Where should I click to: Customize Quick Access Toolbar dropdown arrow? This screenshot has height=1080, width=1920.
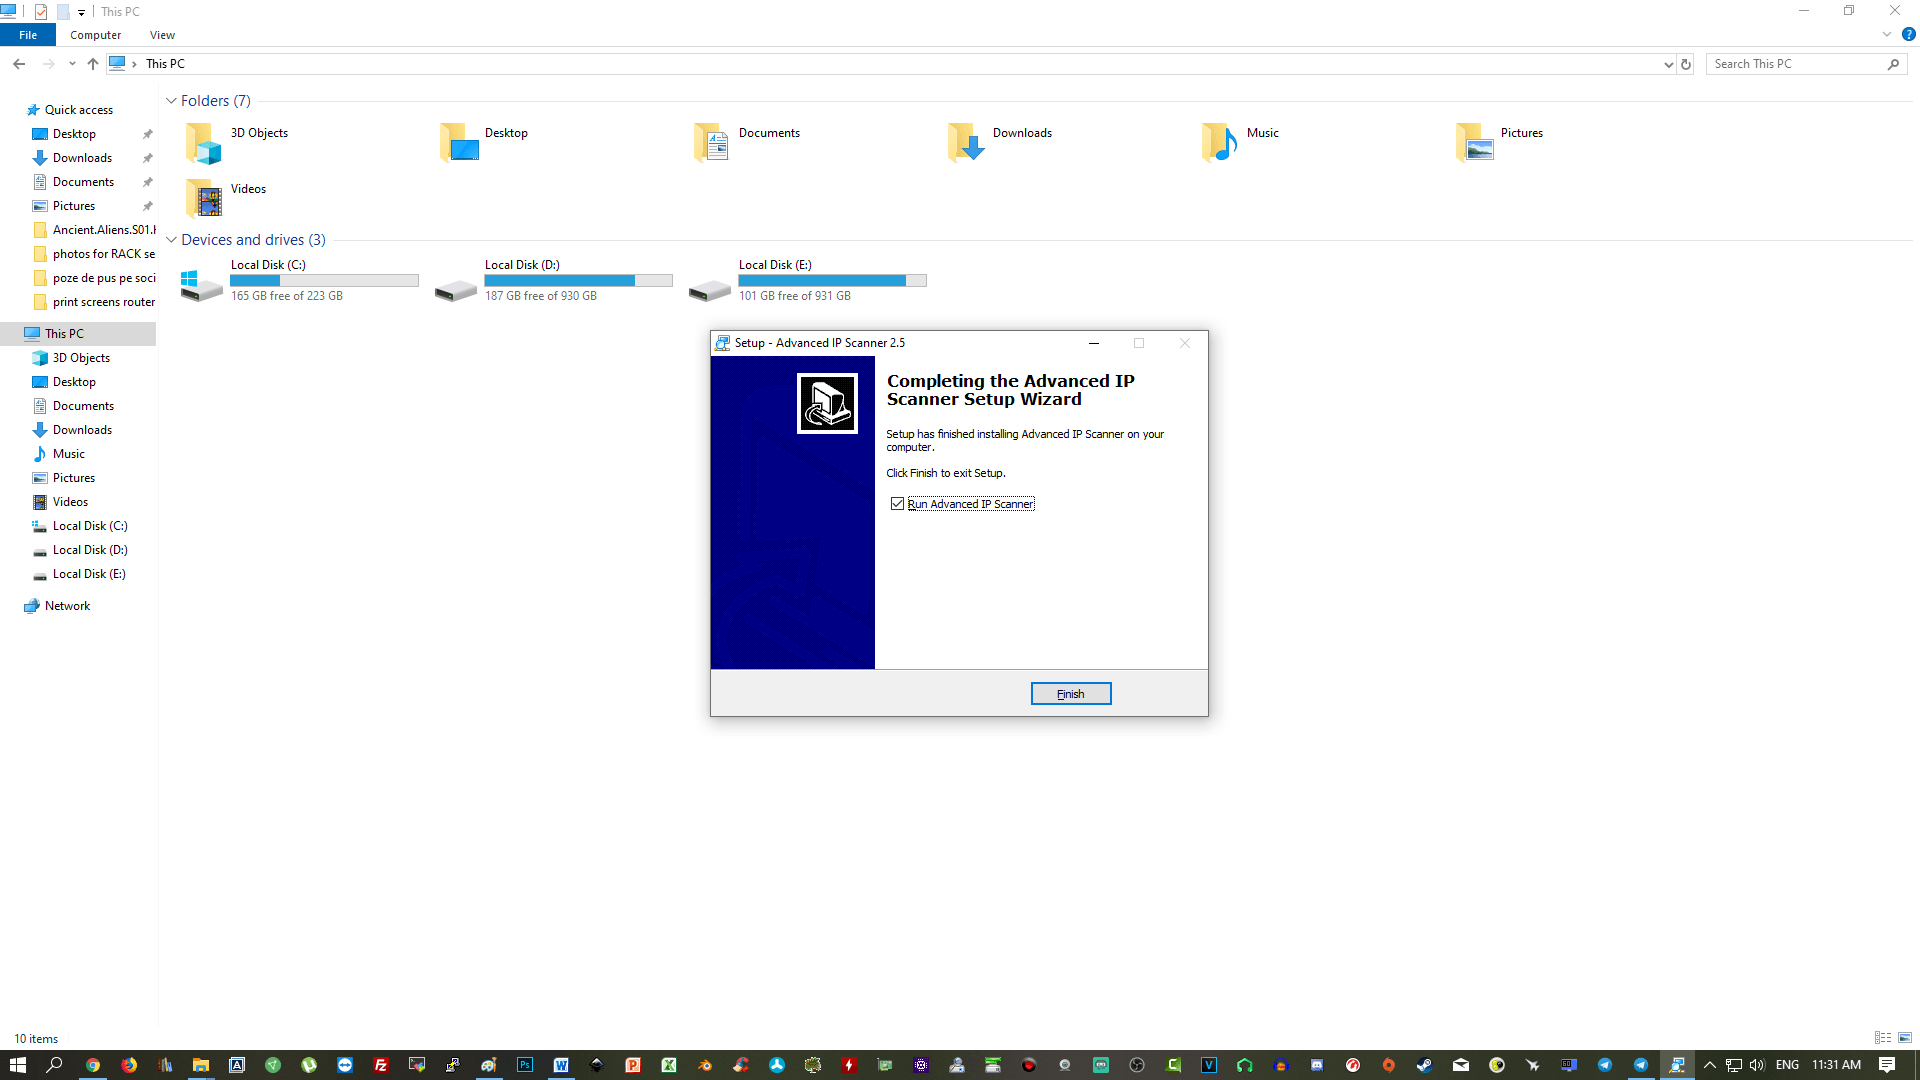tap(82, 12)
